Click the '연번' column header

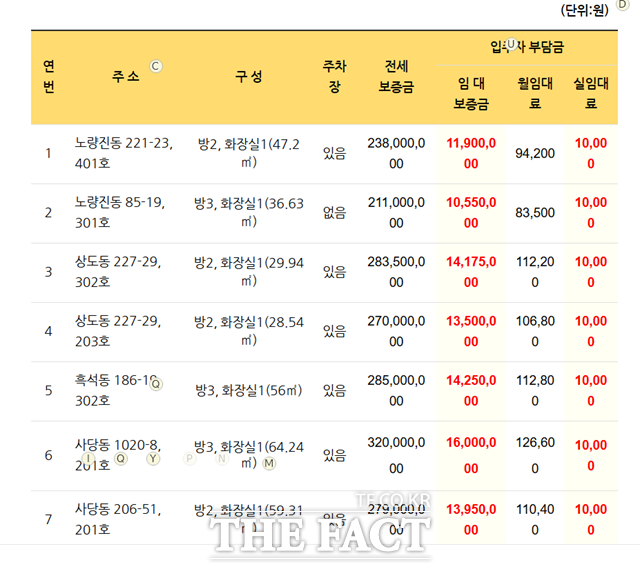(x=49, y=76)
